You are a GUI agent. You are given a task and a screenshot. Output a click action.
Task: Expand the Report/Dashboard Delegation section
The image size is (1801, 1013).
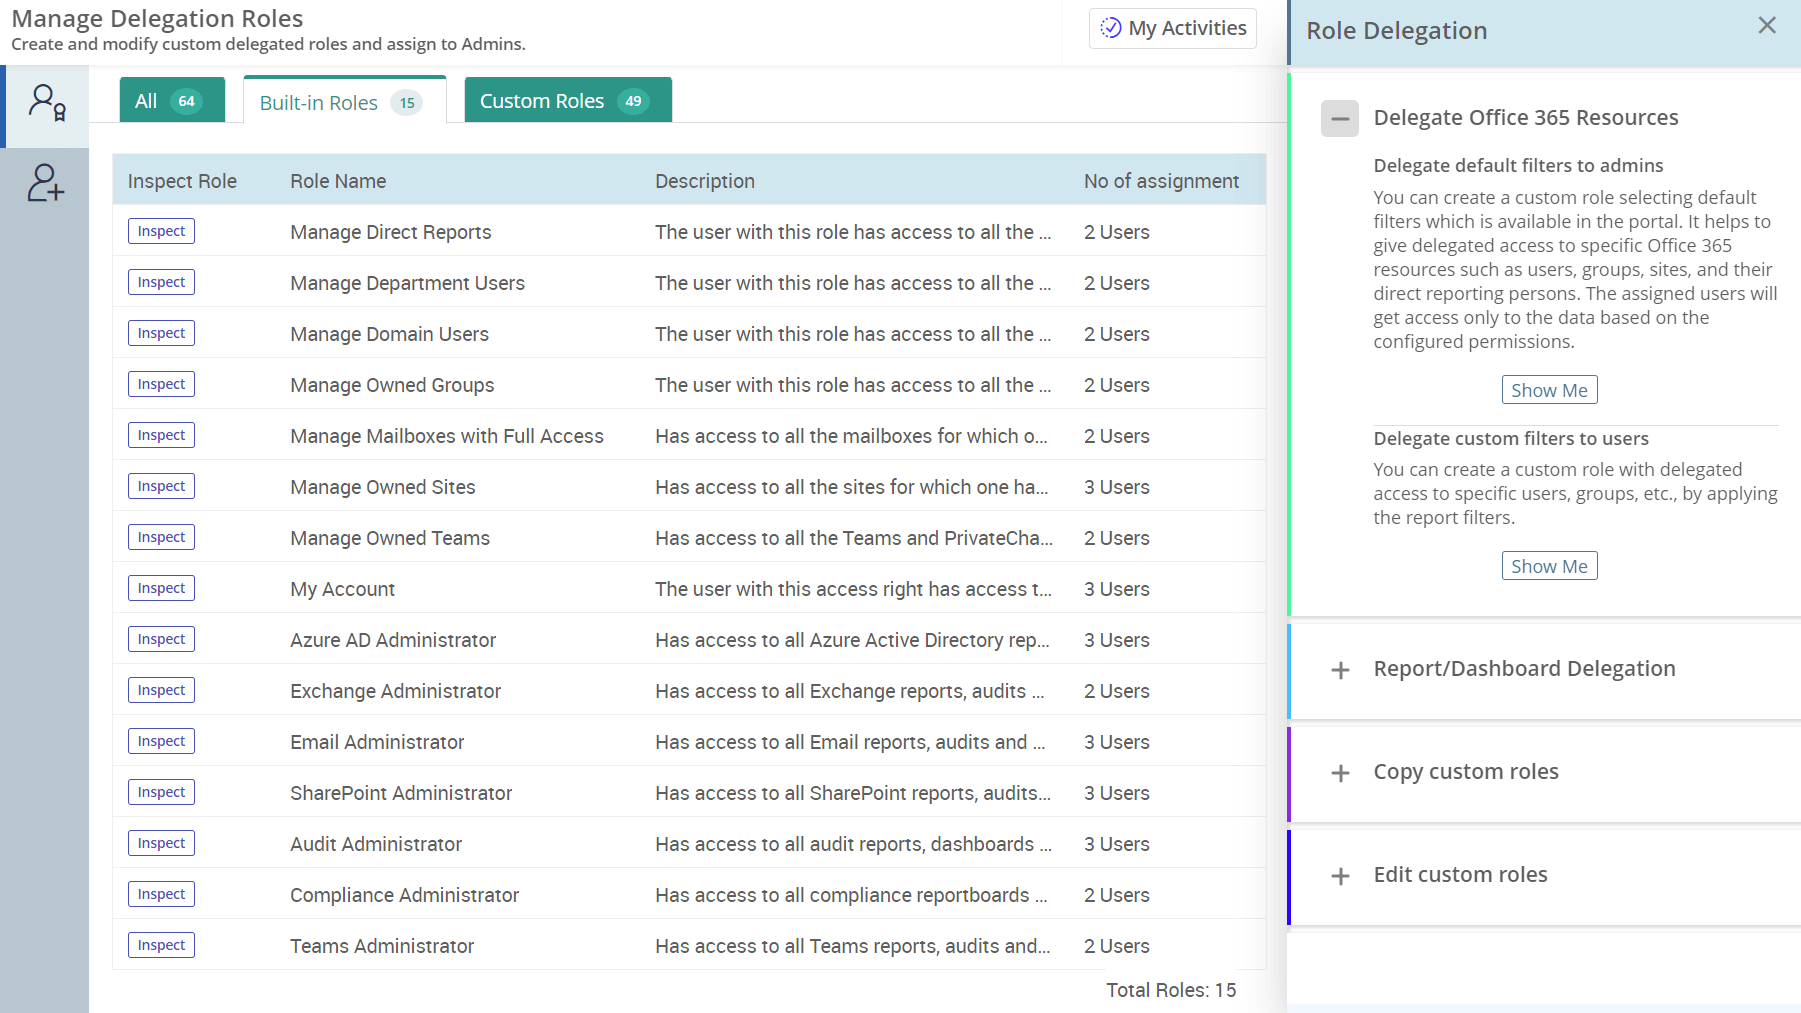coord(1339,669)
